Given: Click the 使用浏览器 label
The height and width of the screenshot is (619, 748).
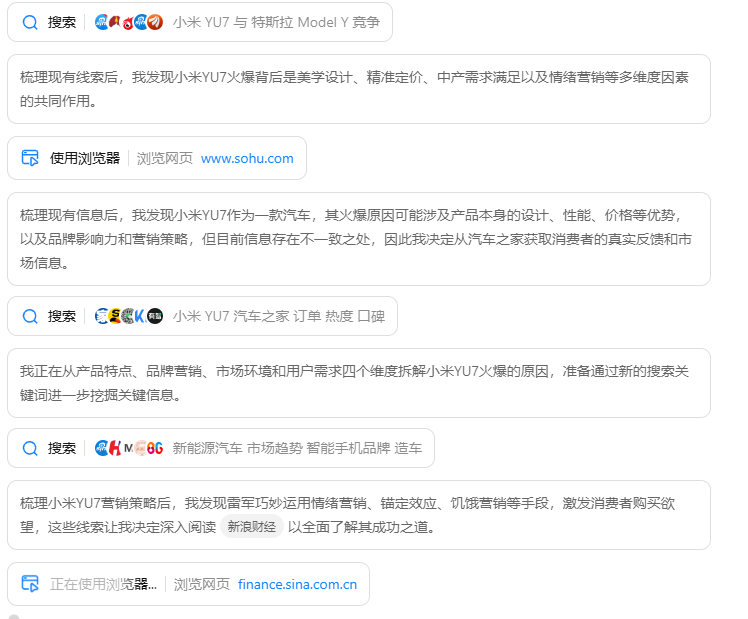Looking at the screenshot, I should pos(85,158).
